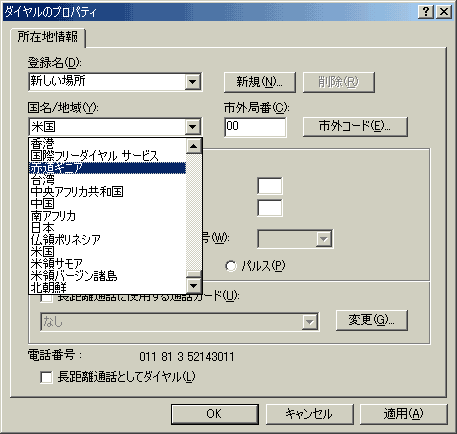Click the 変更(G)... button
The height and width of the screenshot is (434, 457).
pyautogui.click(x=371, y=320)
